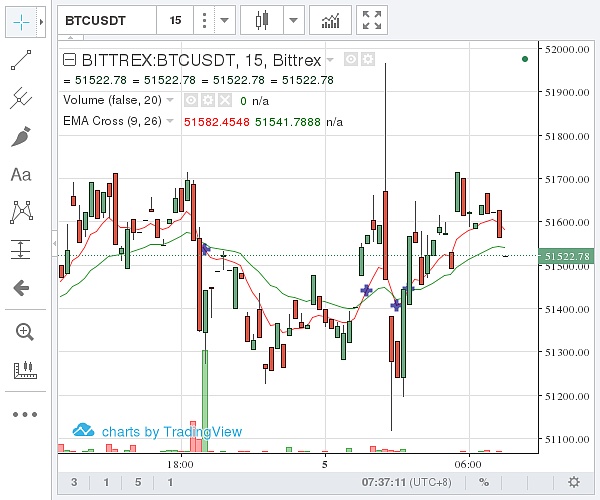Click the 18:00 time axis label
This screenshot has width=600, height=500.
point(180,464)
